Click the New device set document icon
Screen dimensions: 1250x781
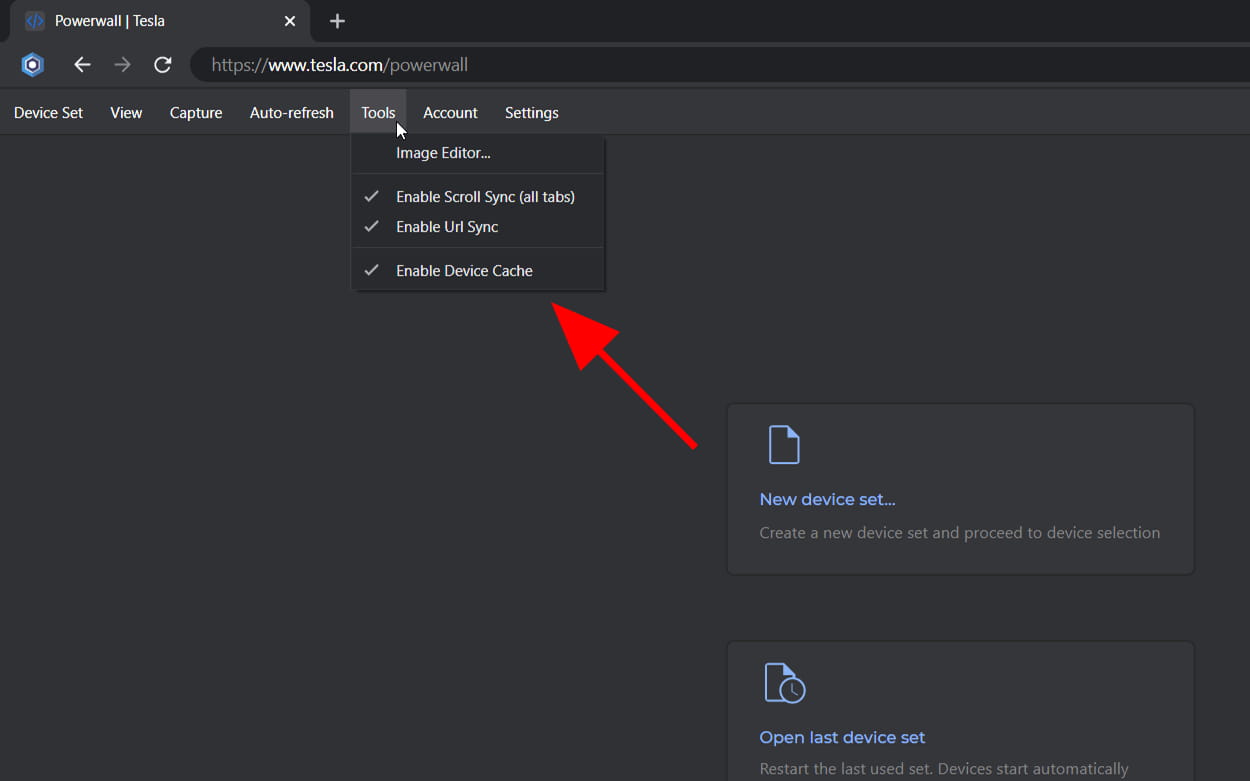[x=784, y=445]
